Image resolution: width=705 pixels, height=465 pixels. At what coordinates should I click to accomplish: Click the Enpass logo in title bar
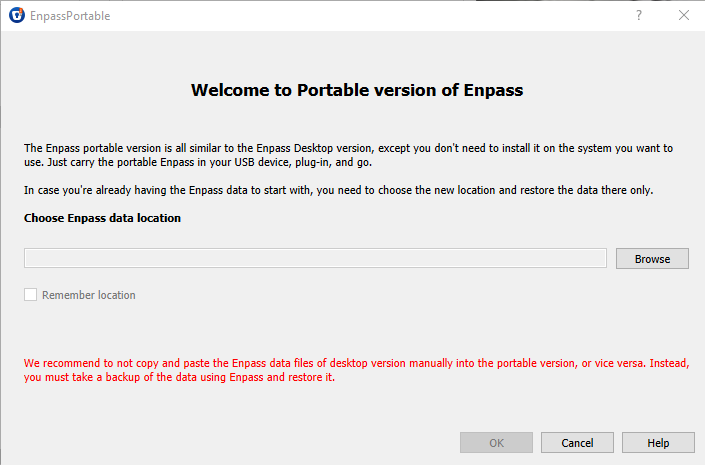coord(16,16)
